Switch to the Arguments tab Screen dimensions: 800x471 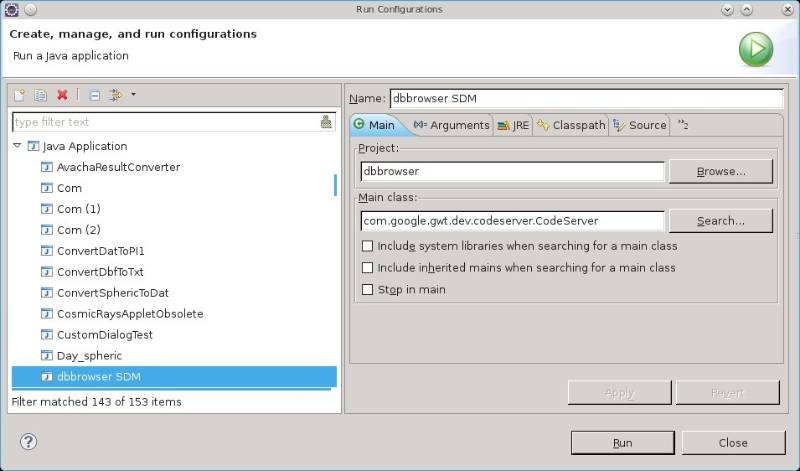tap(451, 125)
